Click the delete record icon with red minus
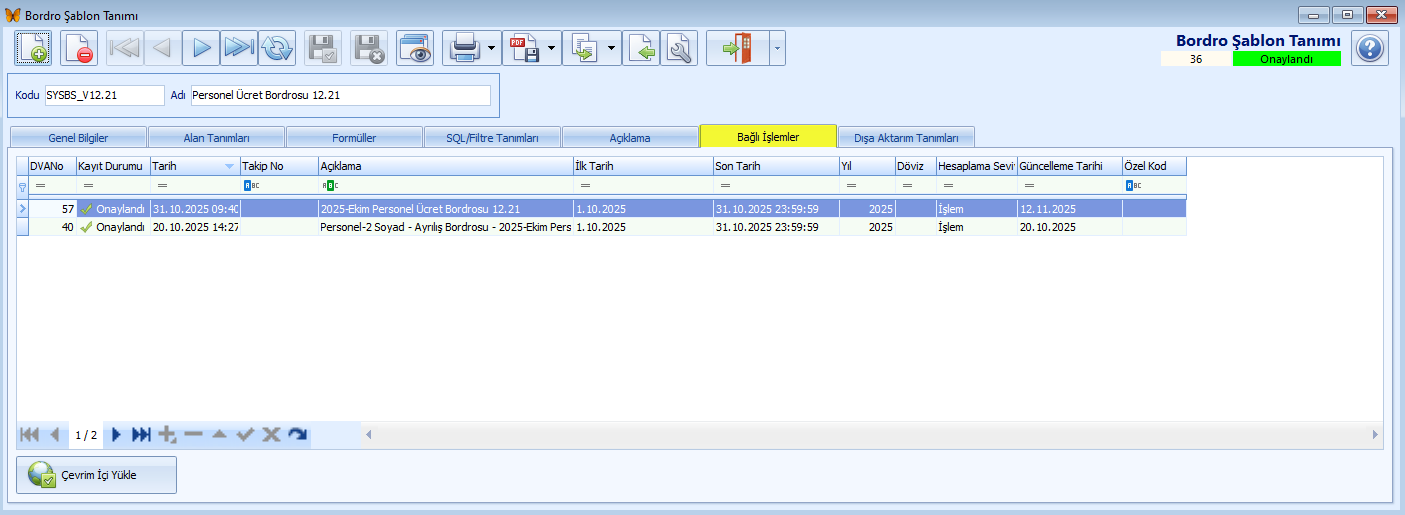 point(79,48)
